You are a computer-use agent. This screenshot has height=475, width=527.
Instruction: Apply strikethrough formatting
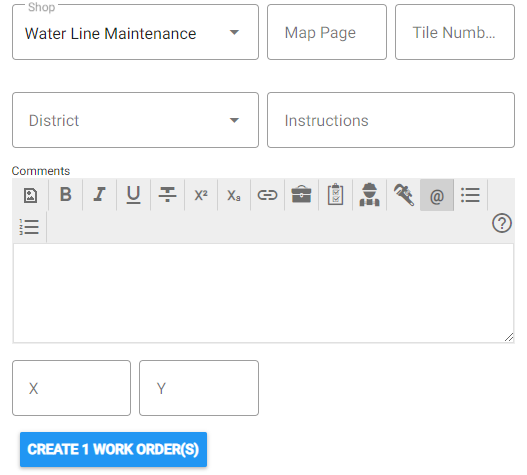tap(167, 195)
